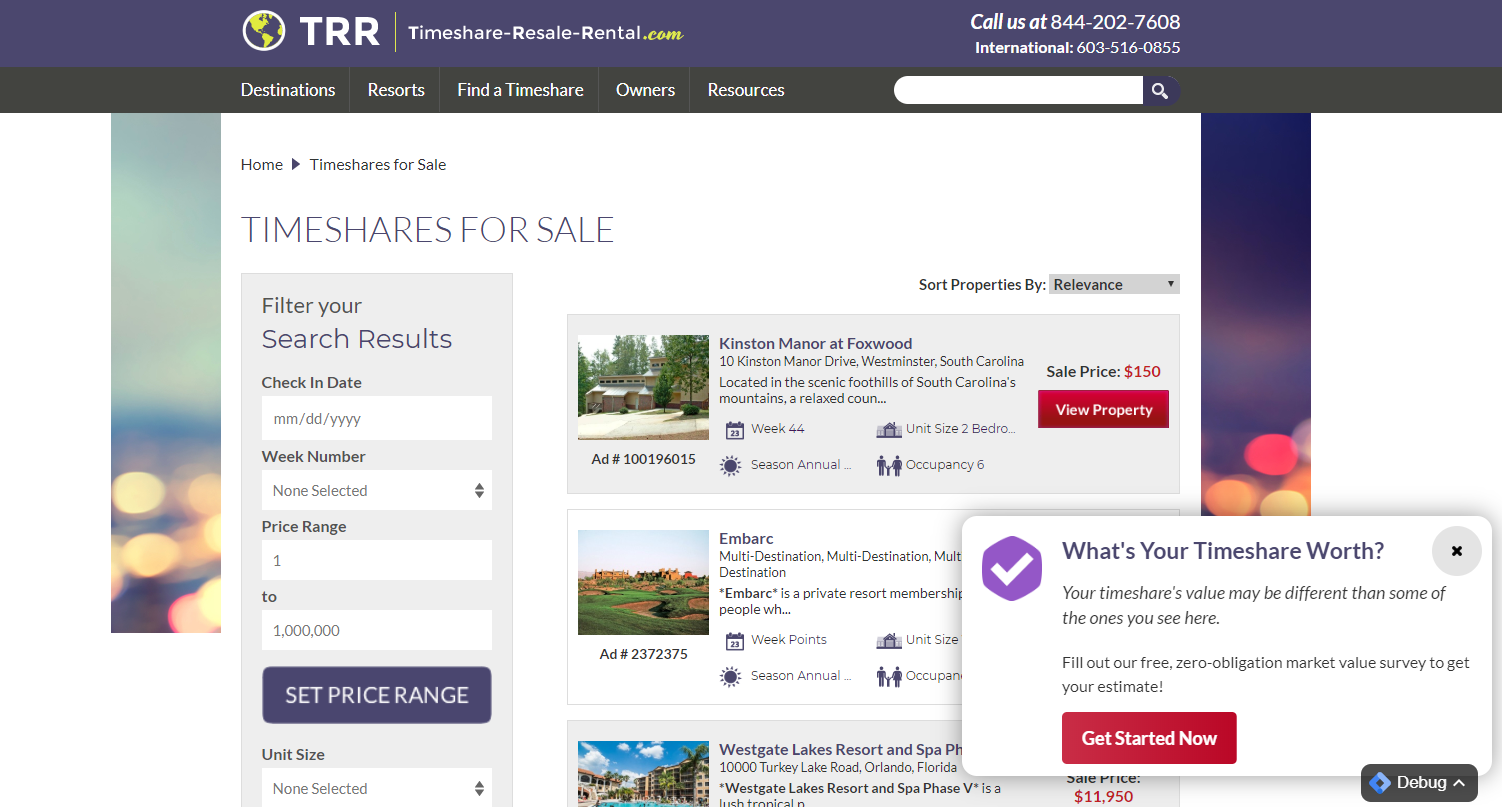This screenshot has height=807, width=1502.
Task: Click the Check In Date field
Action: (377, 418)
